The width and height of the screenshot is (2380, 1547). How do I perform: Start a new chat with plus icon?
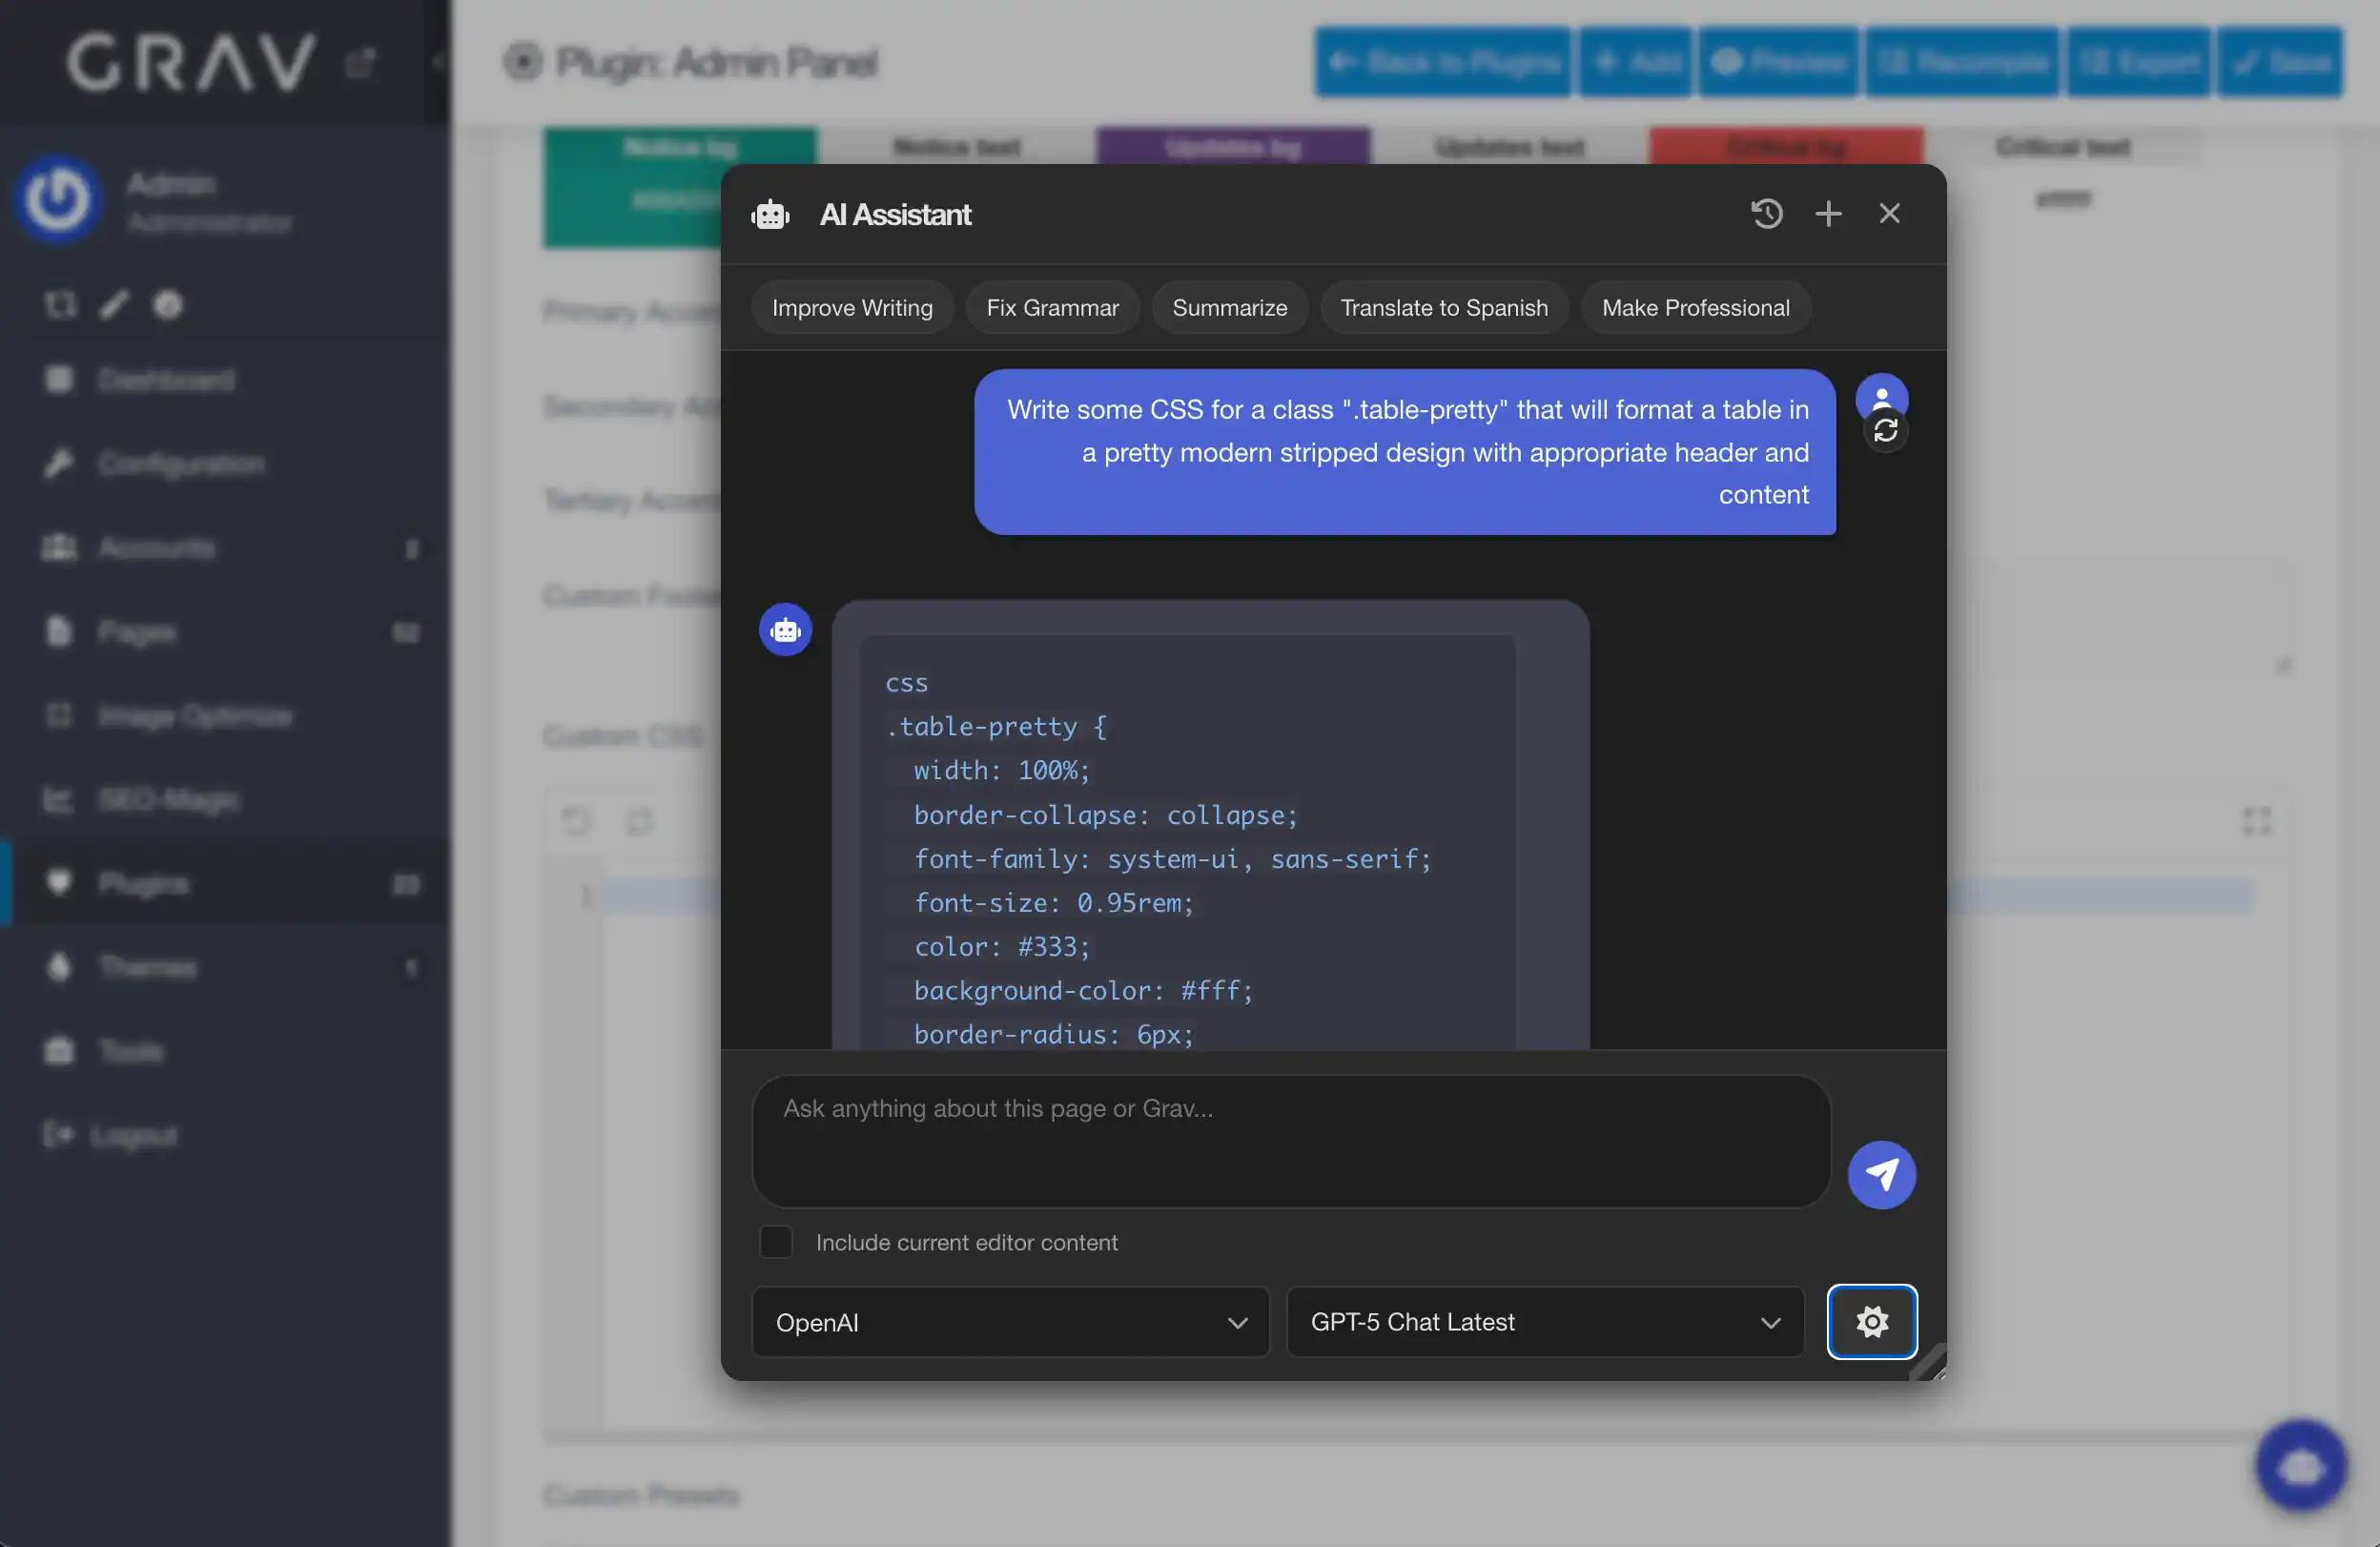click(1828, 213)
